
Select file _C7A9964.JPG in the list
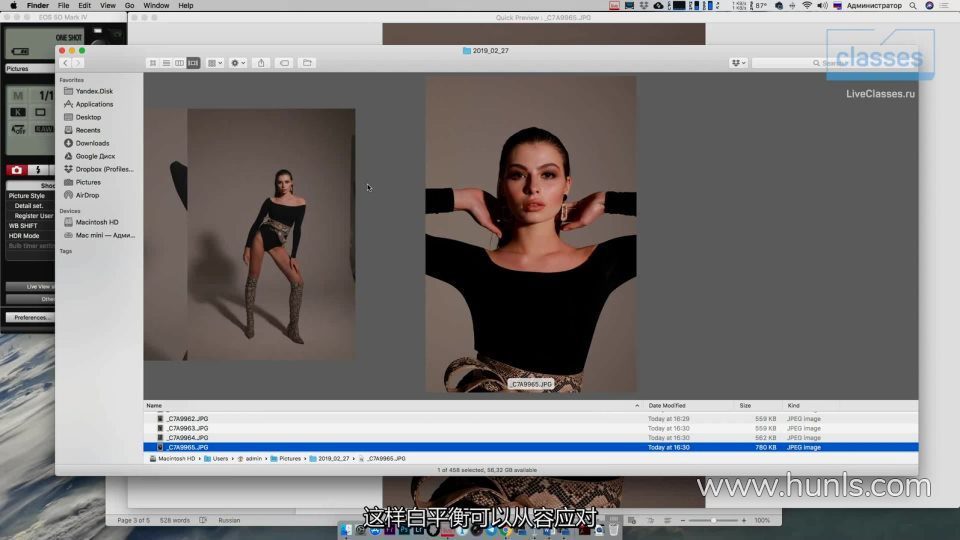pos(531,438)
